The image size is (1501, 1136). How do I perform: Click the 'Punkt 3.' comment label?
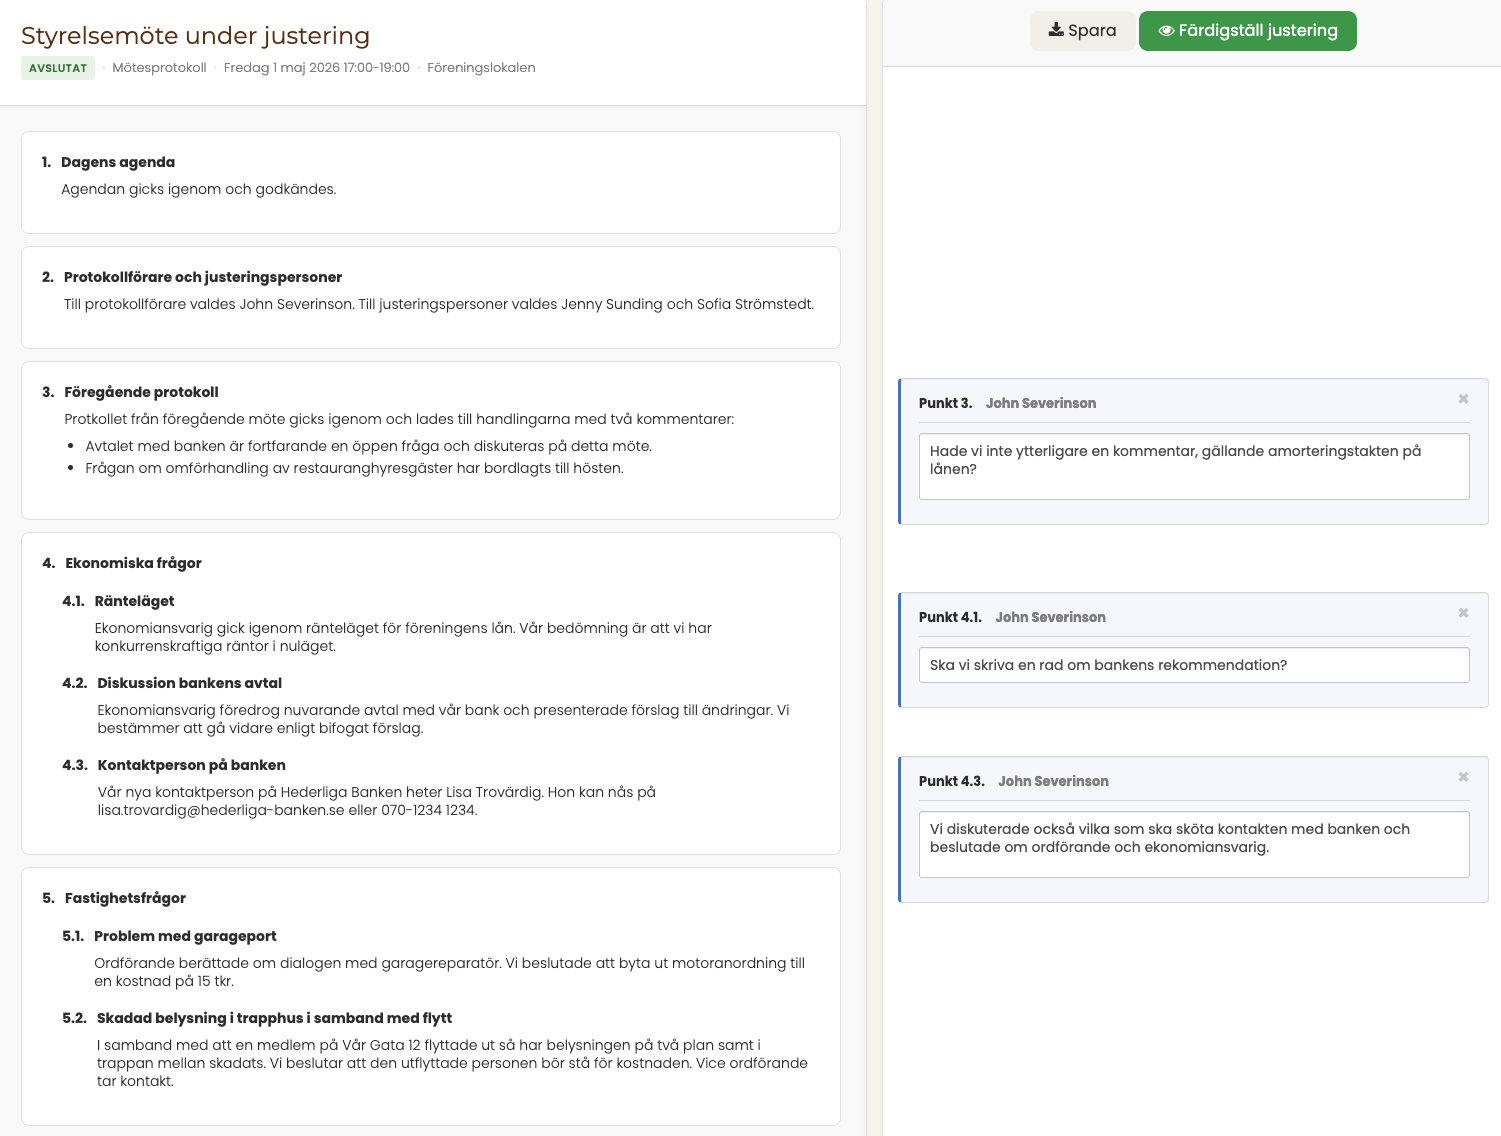pyautogui.click(x=945, y=403)
